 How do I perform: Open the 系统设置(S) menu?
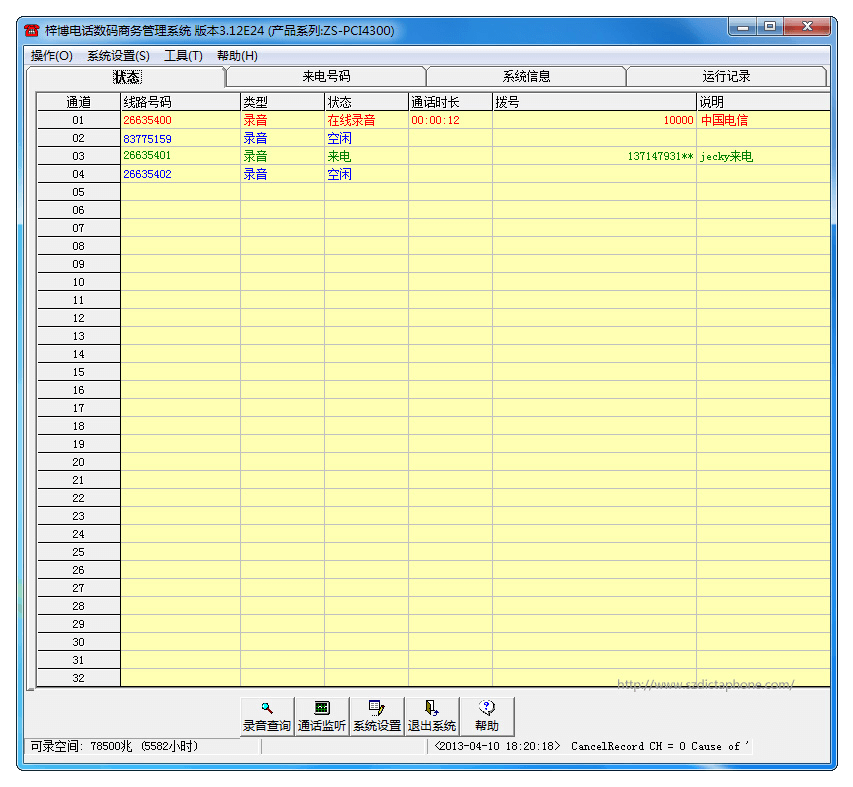118,56
